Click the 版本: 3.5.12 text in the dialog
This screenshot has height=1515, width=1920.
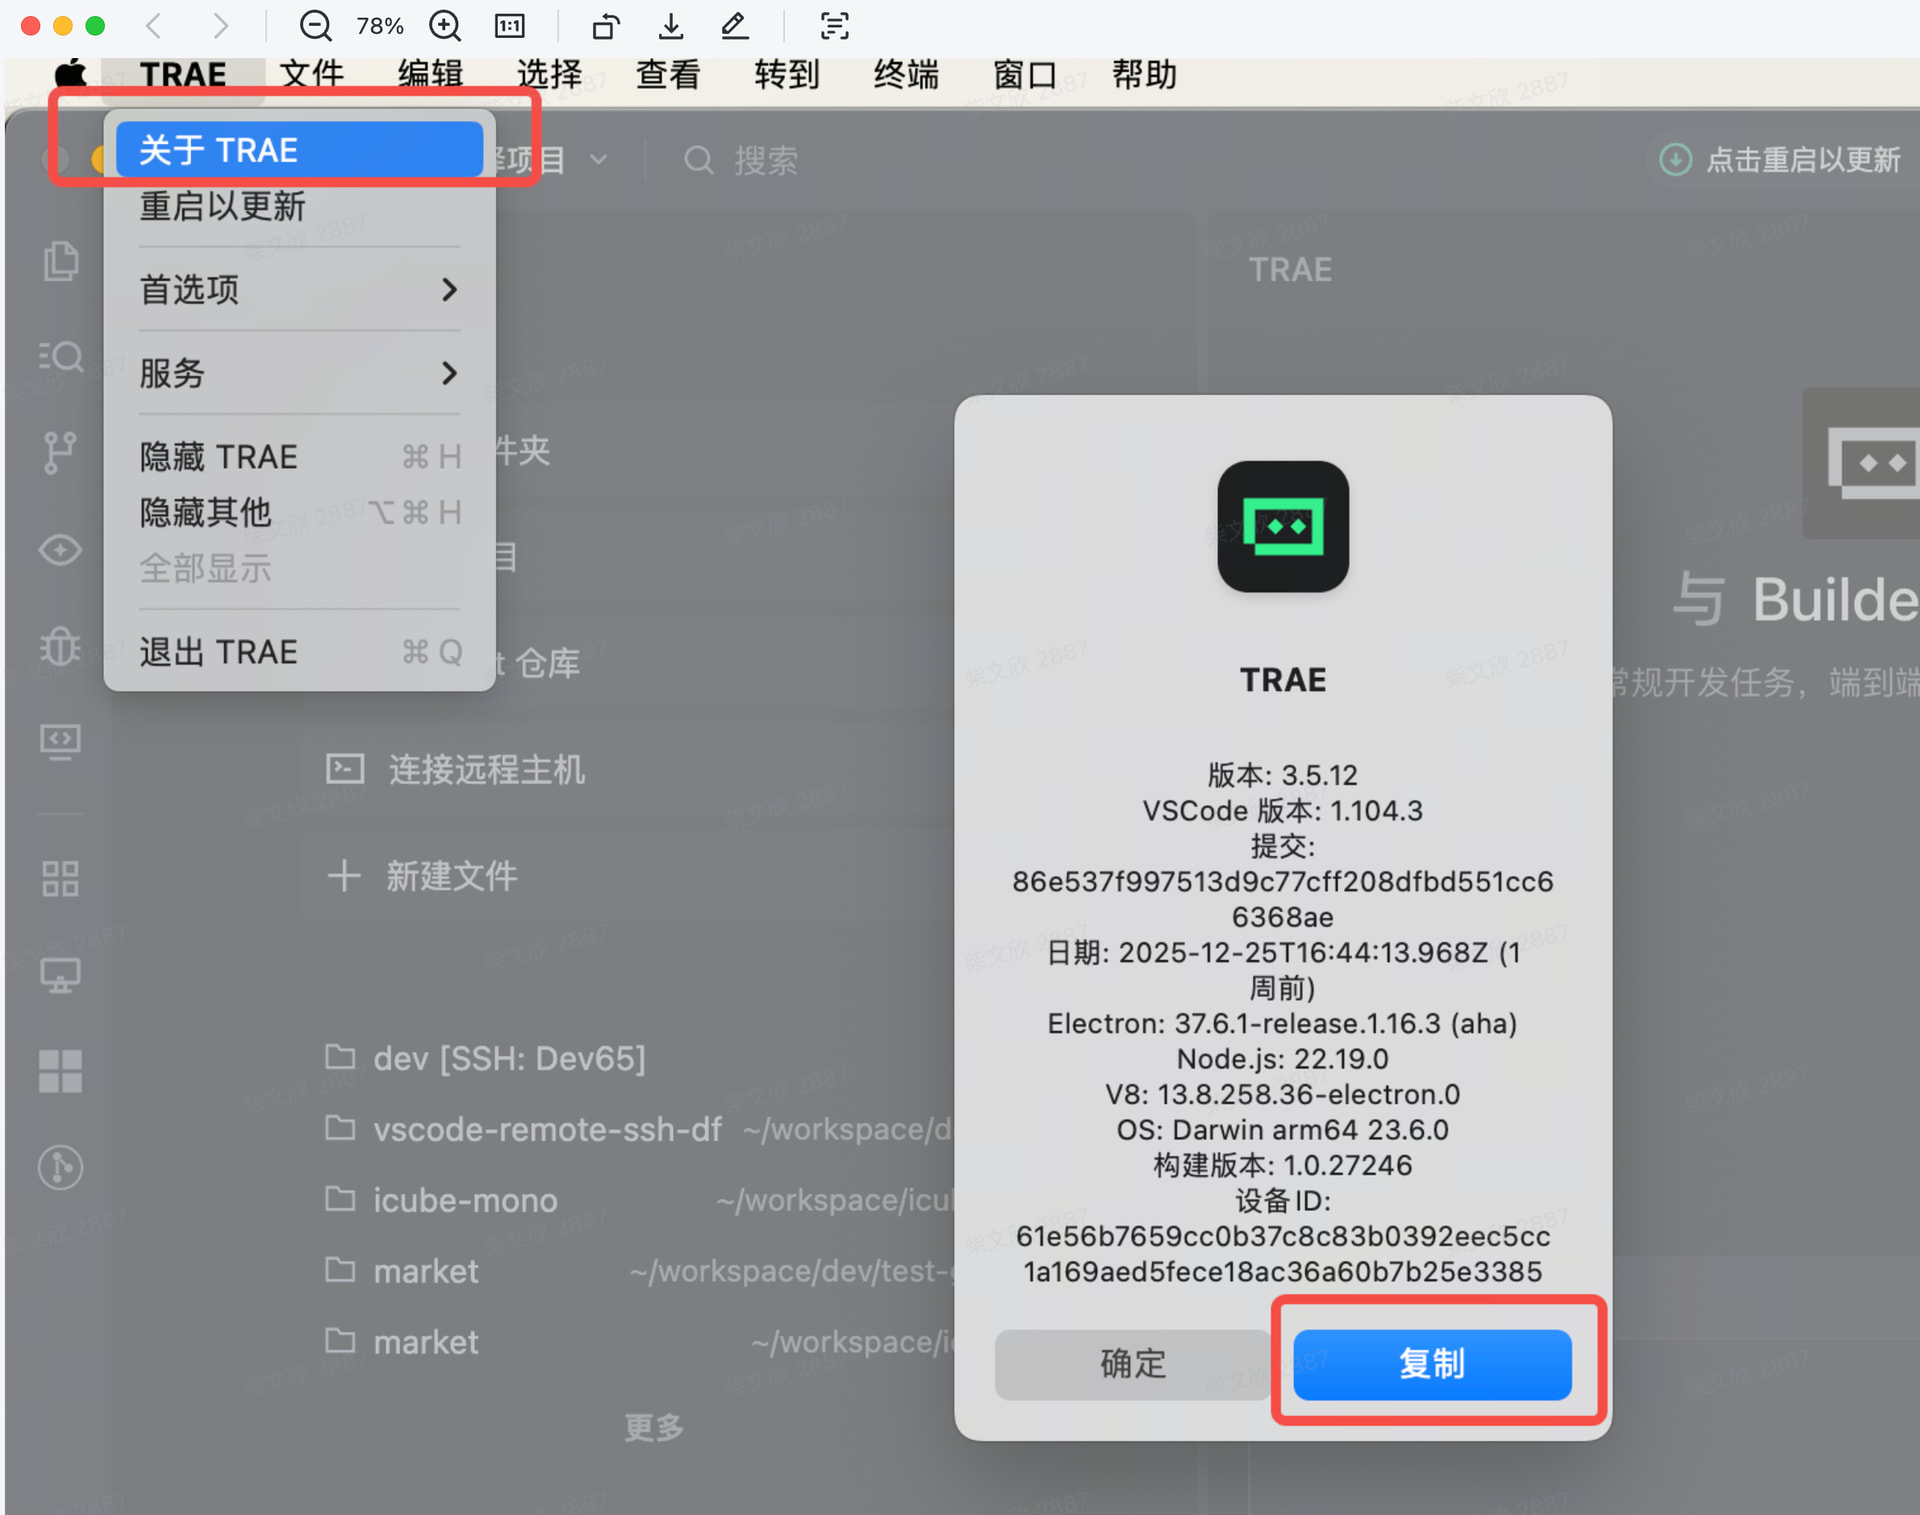tap(1283, 775)
